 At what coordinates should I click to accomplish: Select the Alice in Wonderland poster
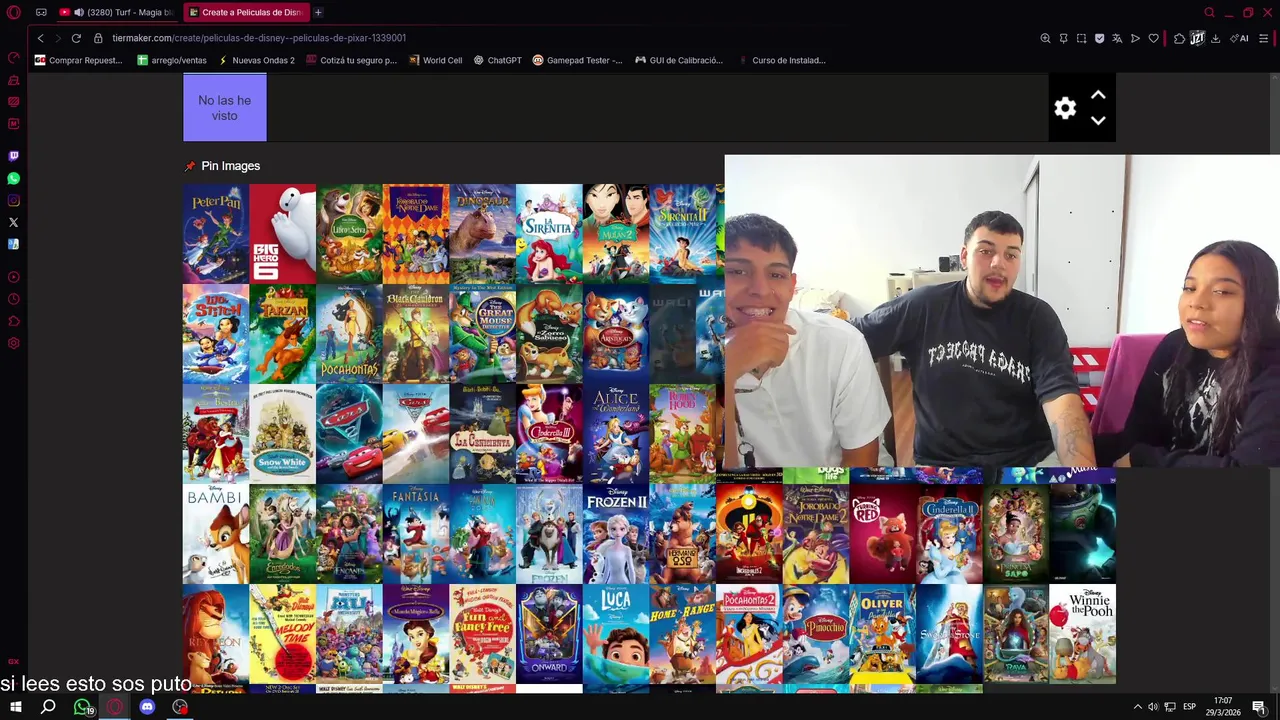point(616,434)
